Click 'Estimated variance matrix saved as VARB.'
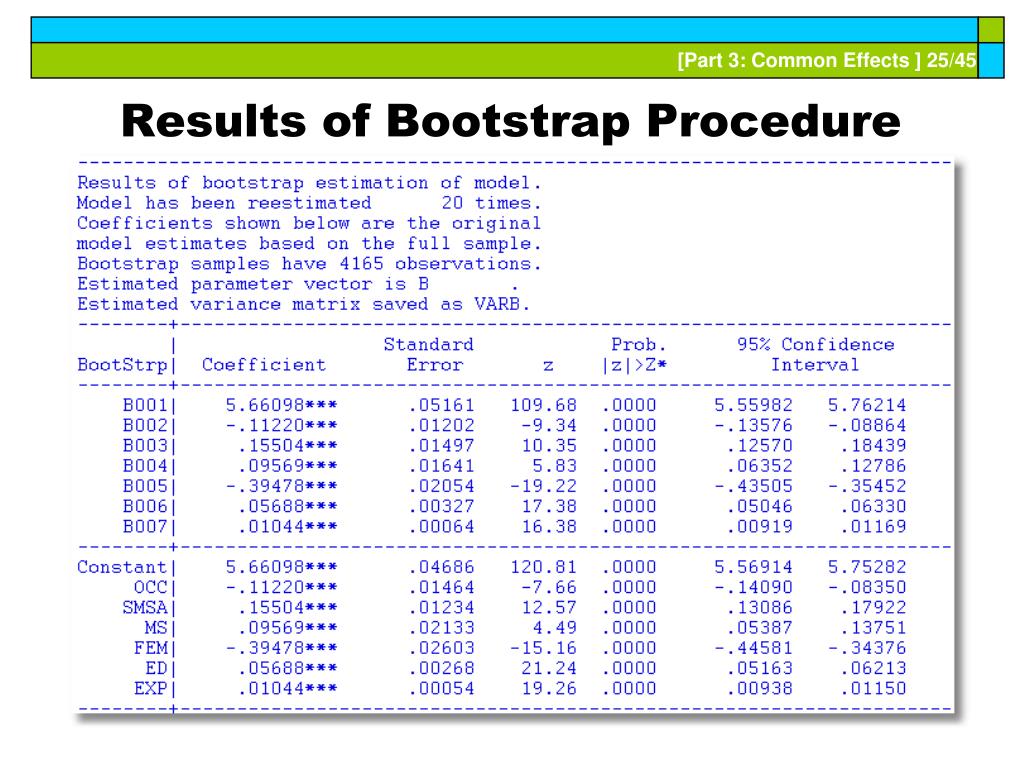 pyautogui.click(x=304, y=304)
